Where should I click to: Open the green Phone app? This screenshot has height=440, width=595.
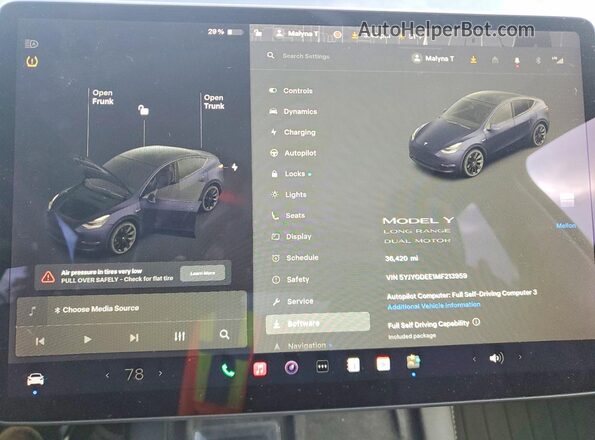click(228, 370)
